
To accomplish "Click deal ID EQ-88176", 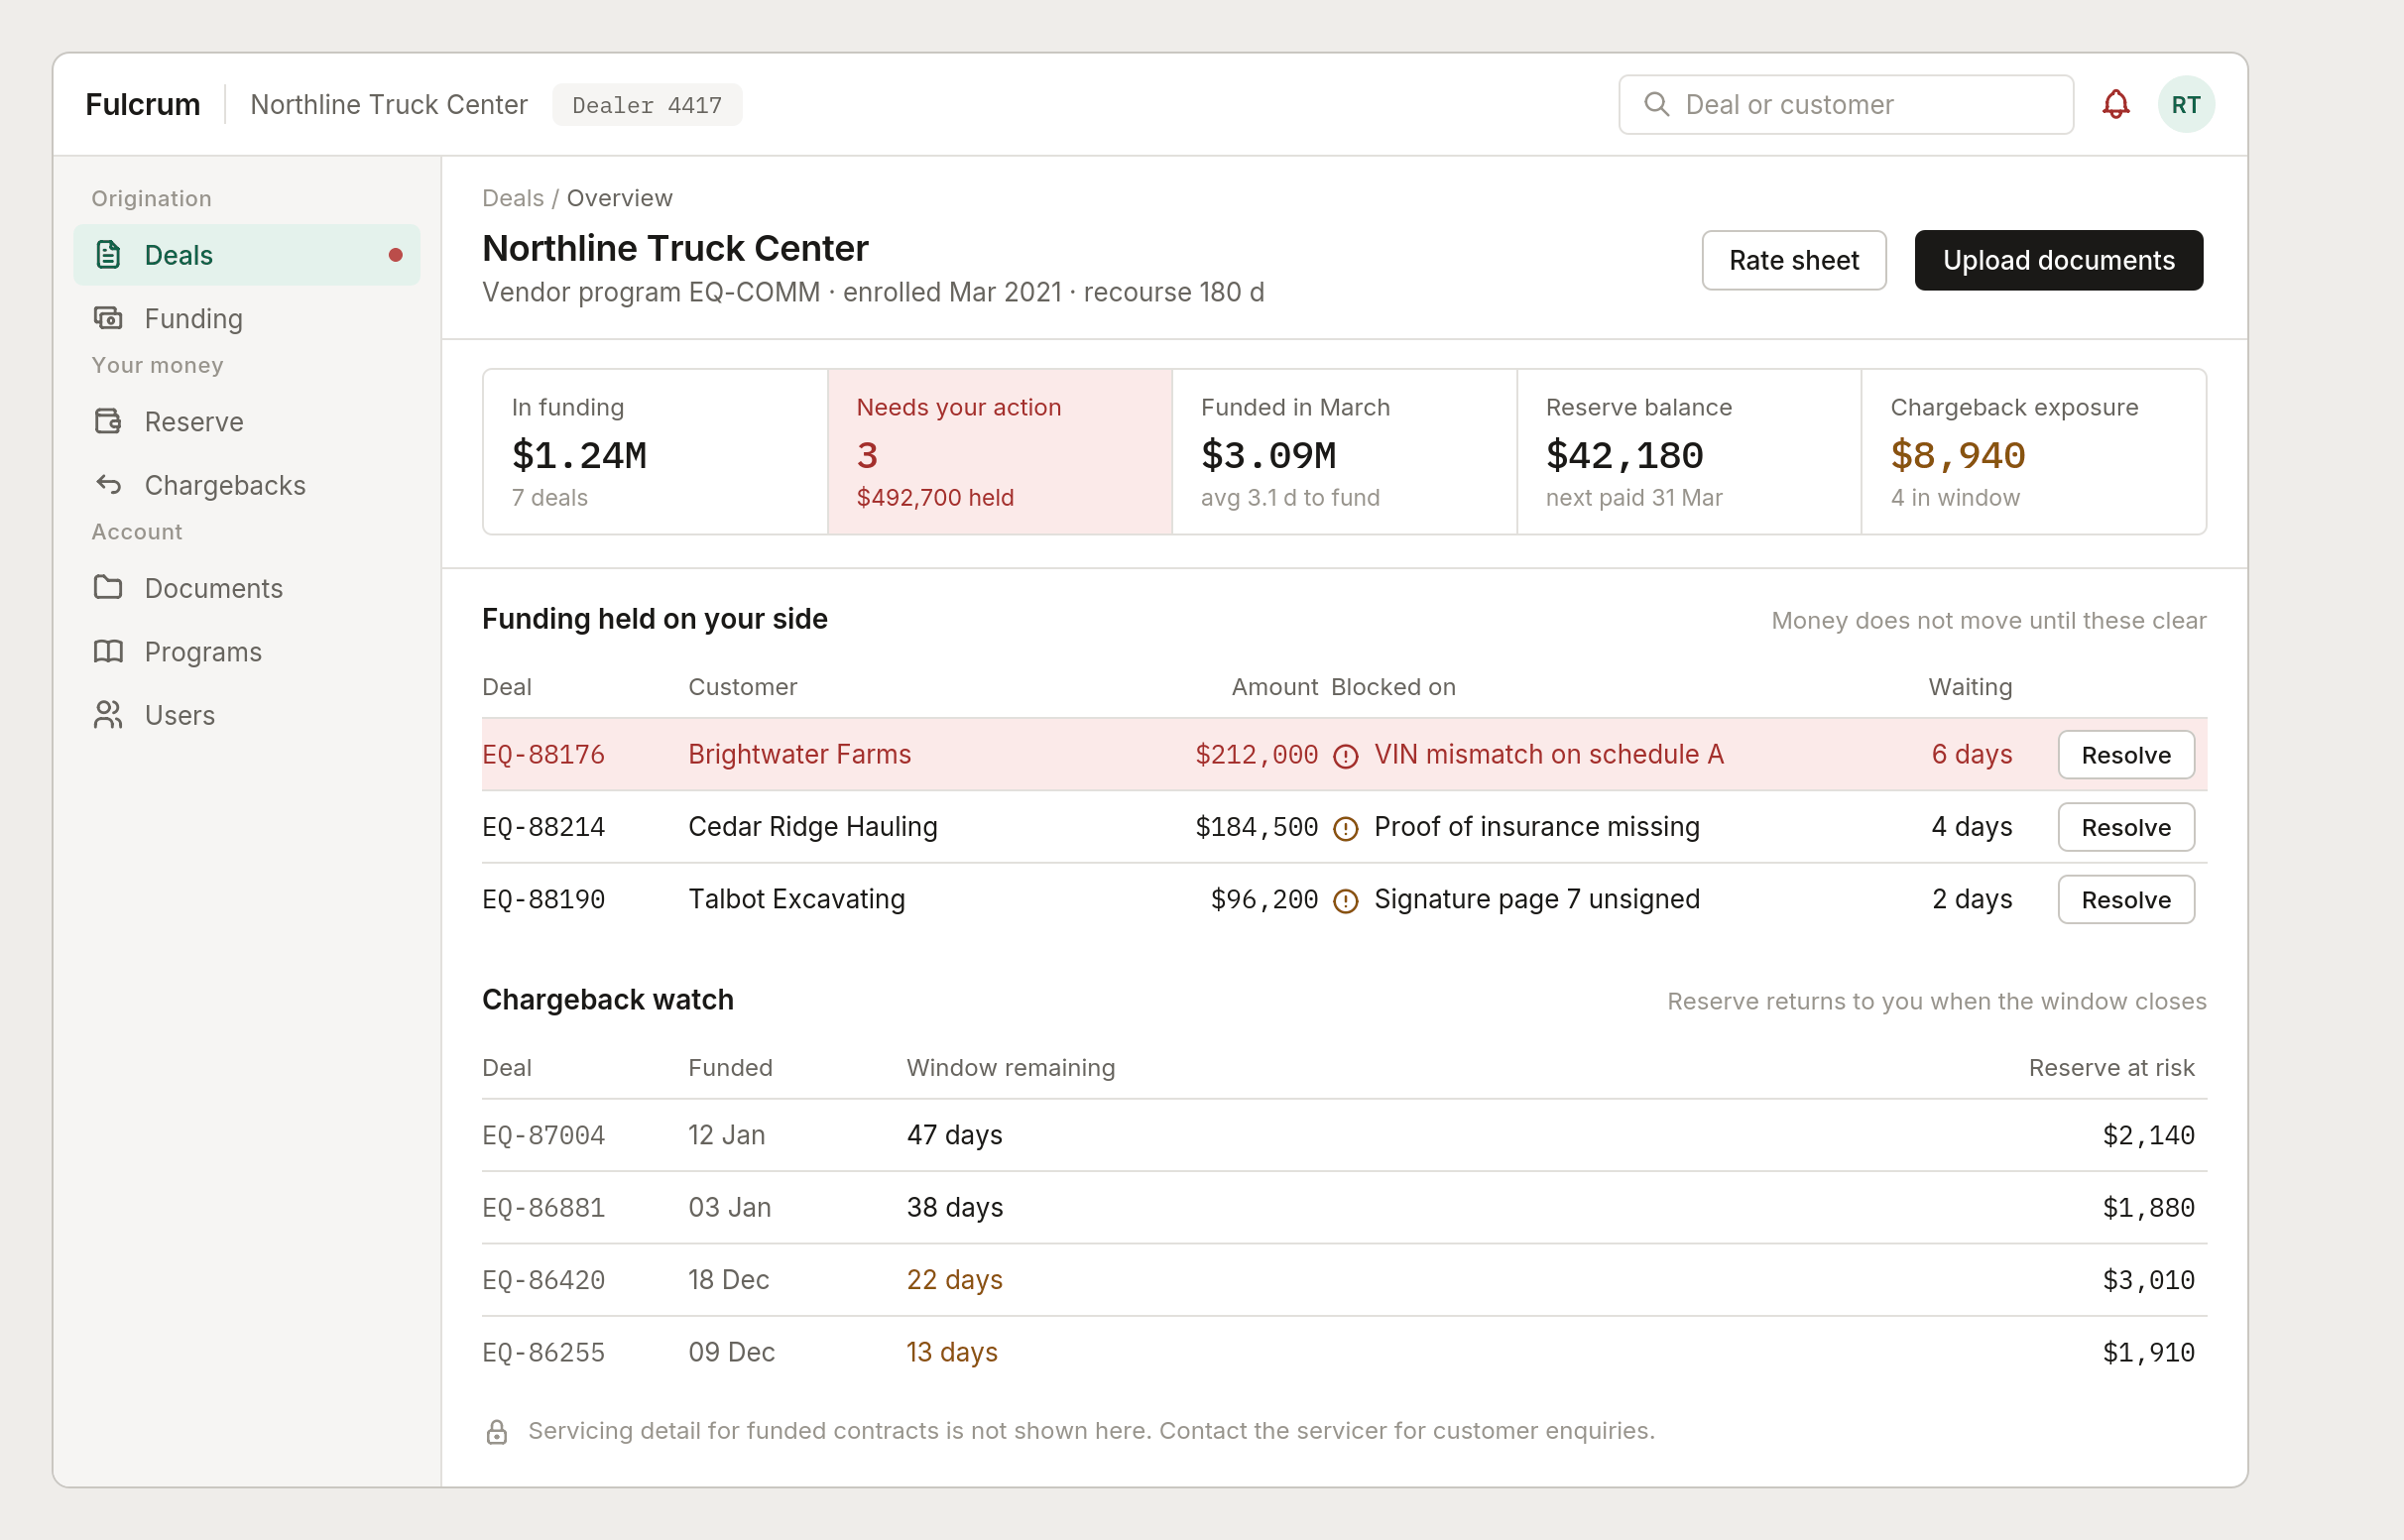I will tap(543, 755).
